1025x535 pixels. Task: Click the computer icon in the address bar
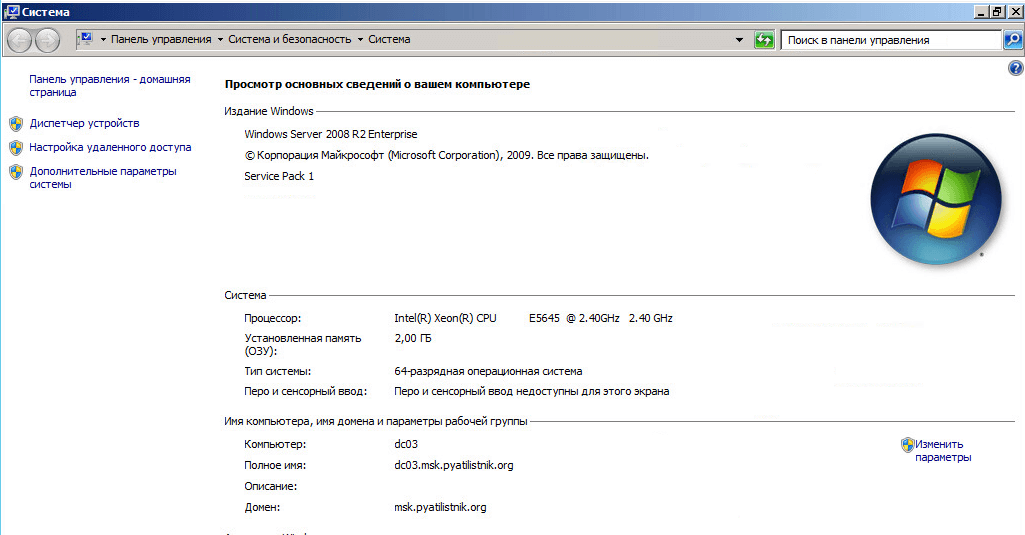click(85, 39)
